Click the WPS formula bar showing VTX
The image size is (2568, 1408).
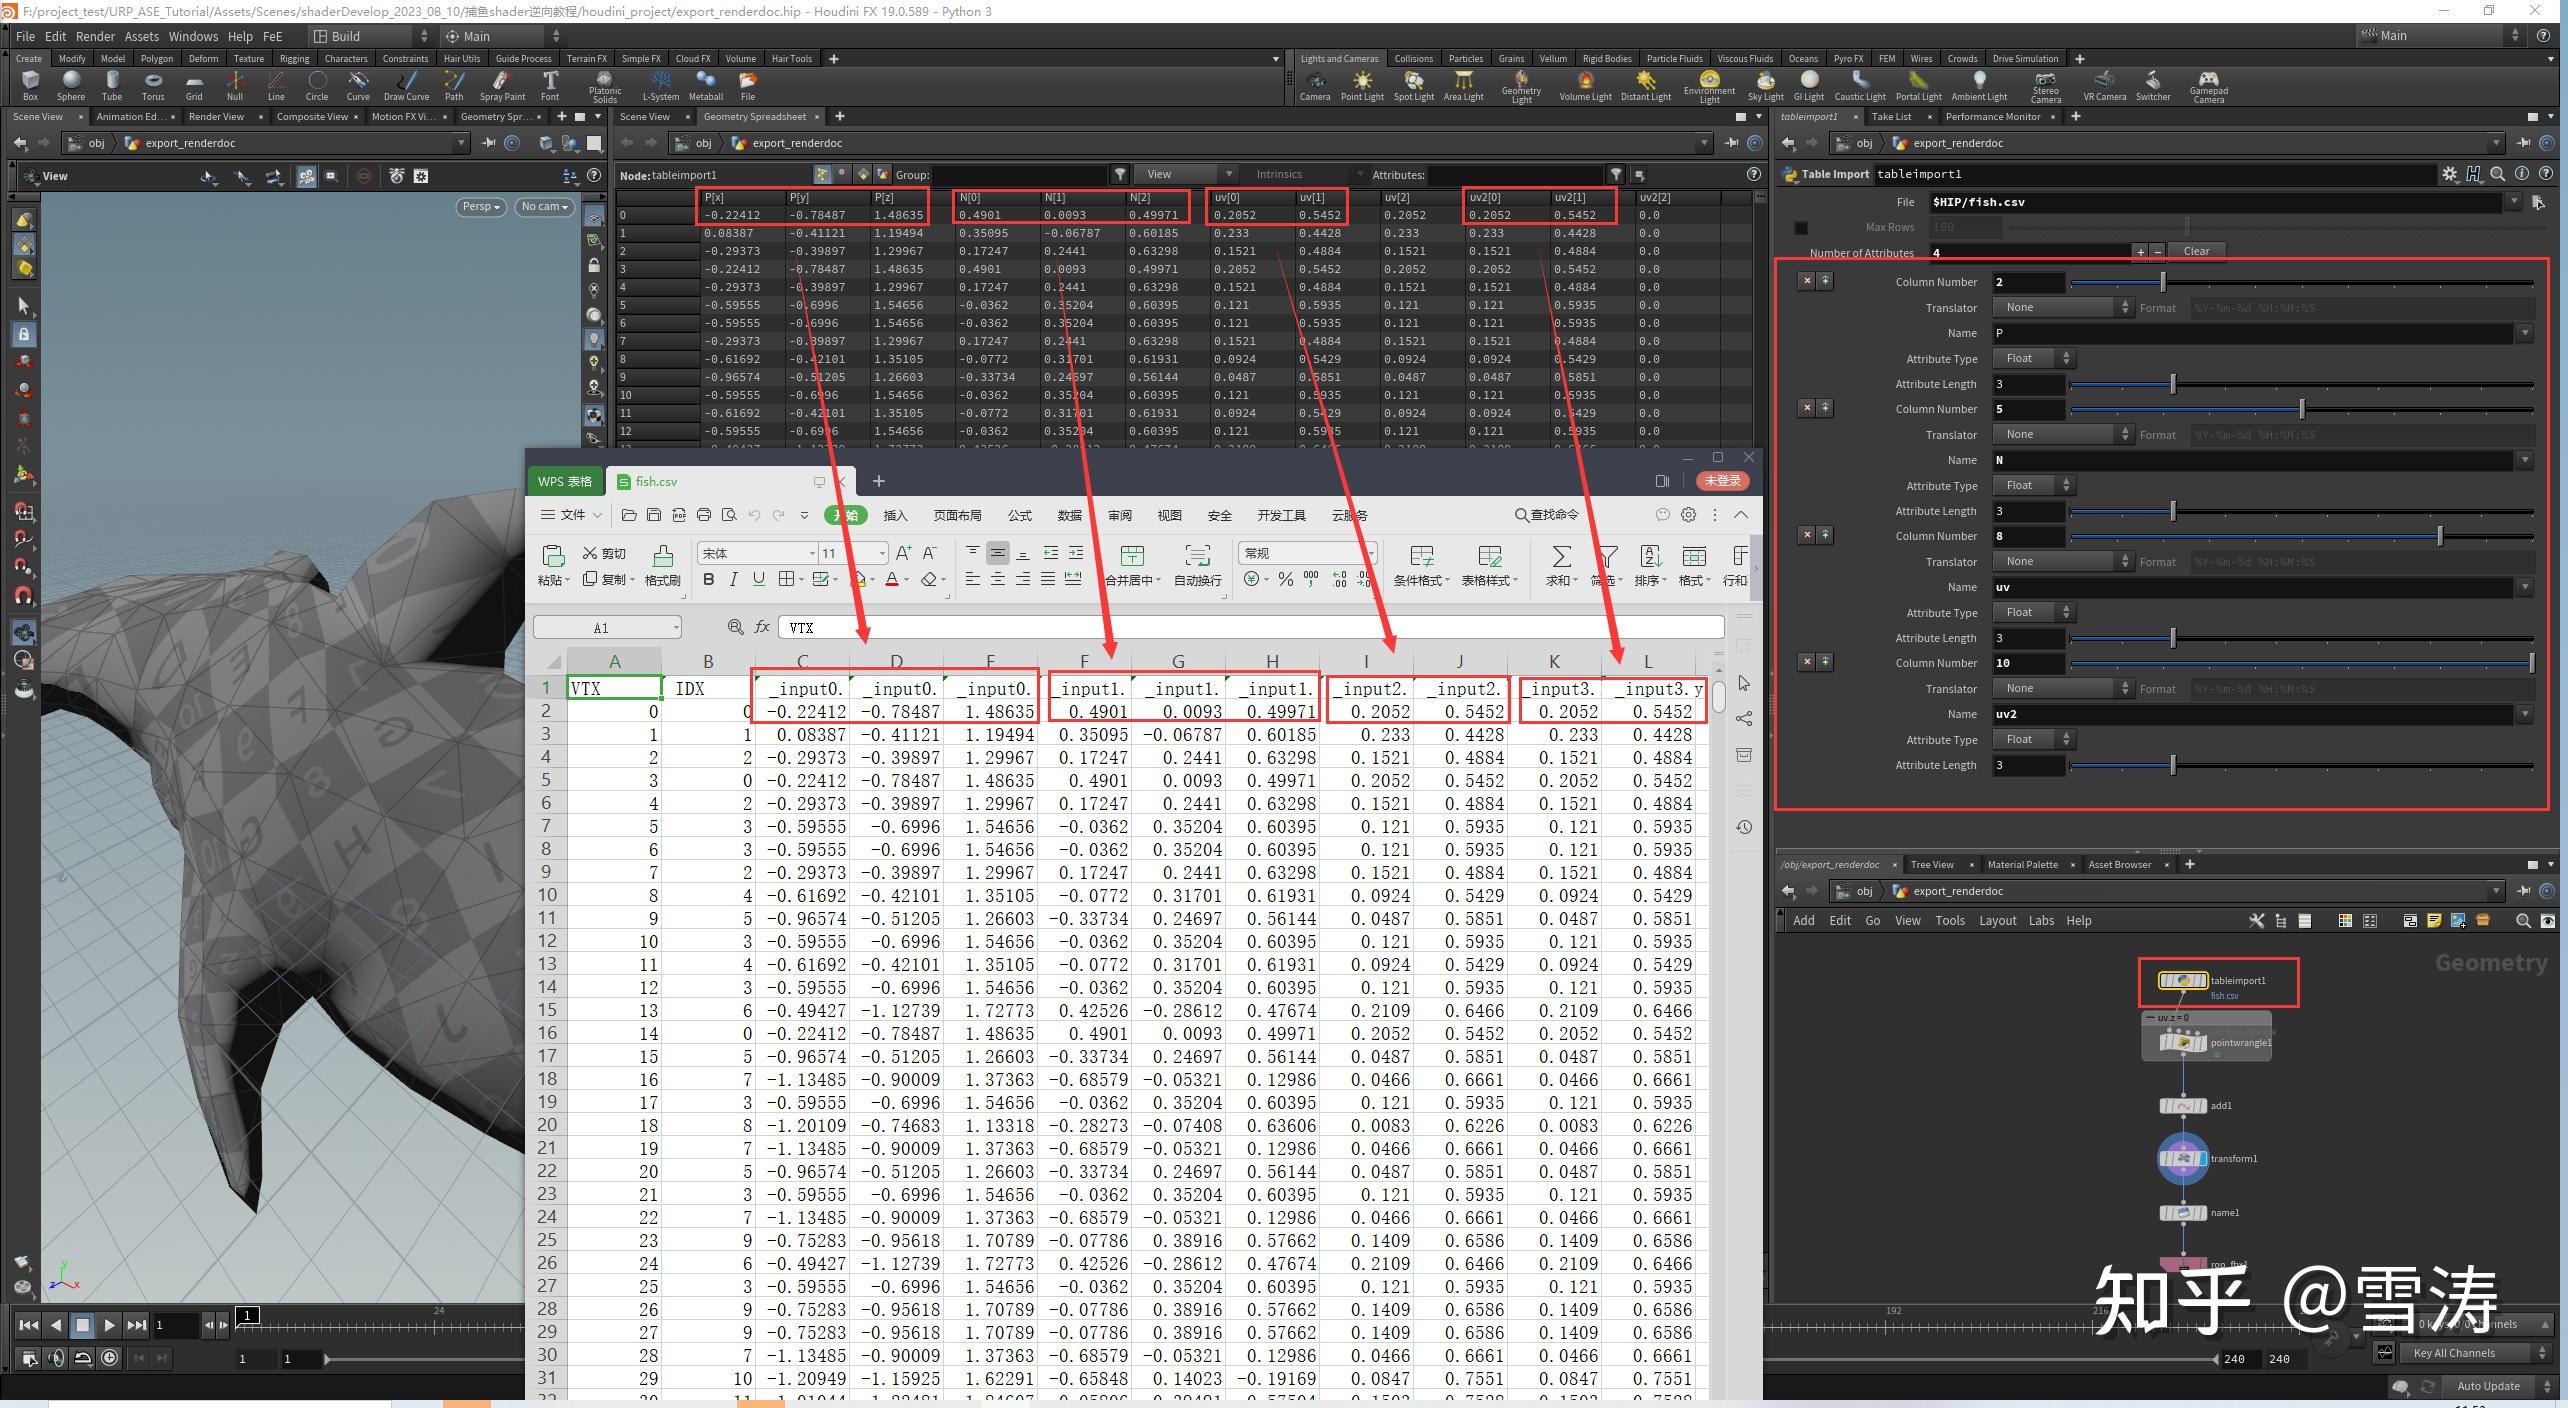point(1251,628)
